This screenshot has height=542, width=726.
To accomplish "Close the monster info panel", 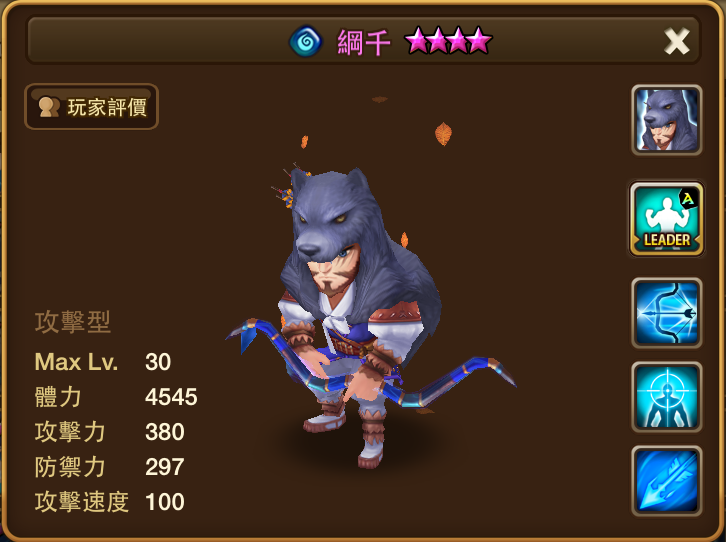I will pyautogui.click(x=676, y=41).
